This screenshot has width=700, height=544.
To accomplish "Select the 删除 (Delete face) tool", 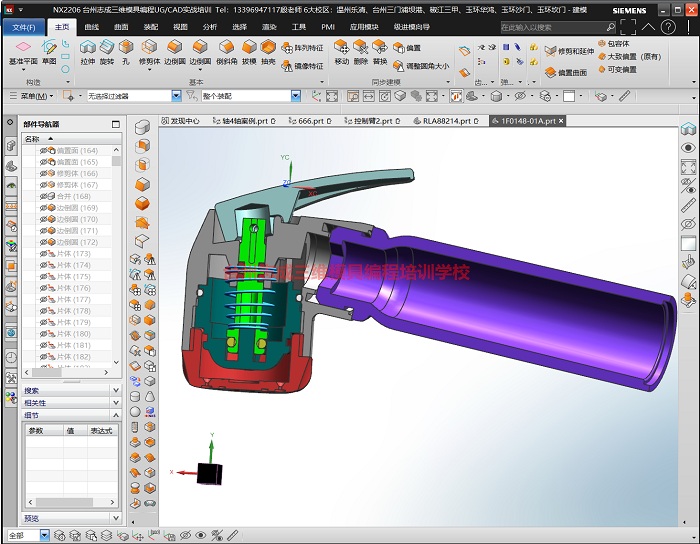I will 360,51.
